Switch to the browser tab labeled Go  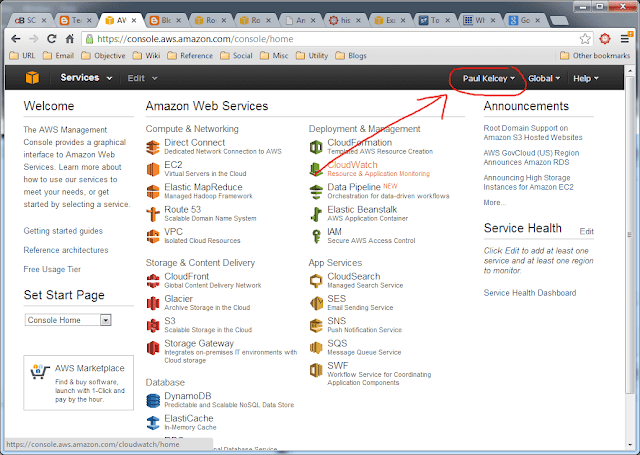(526, 20)
